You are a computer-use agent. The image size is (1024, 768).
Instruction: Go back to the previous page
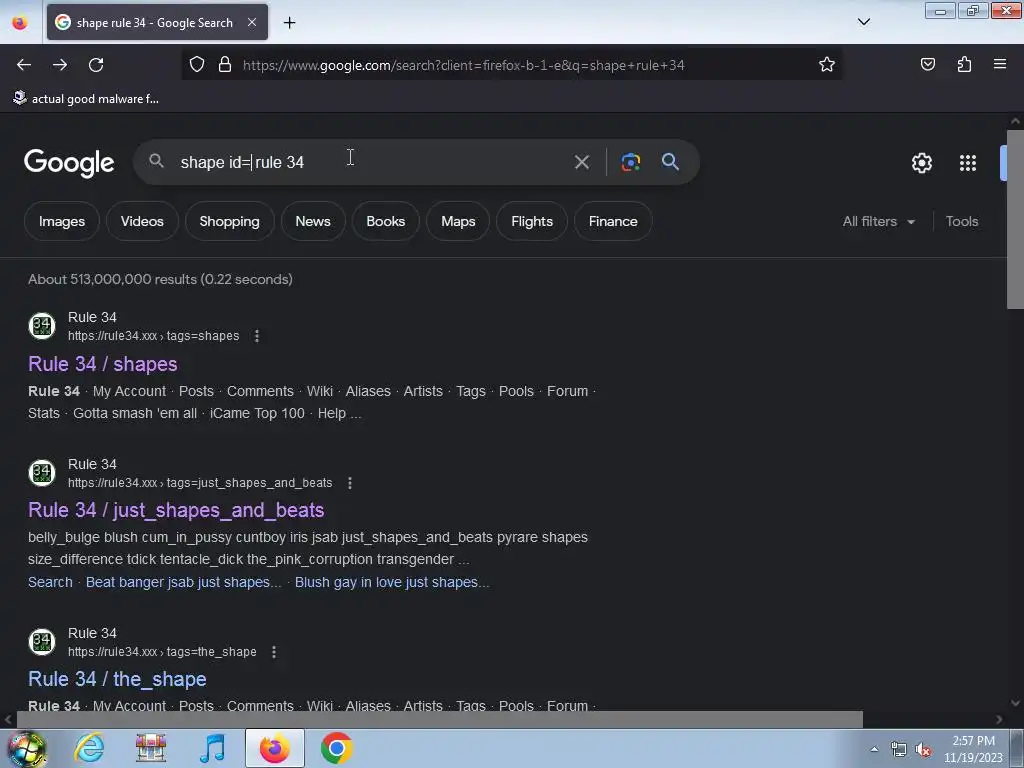pyautogui.click(x=24, y=65)
